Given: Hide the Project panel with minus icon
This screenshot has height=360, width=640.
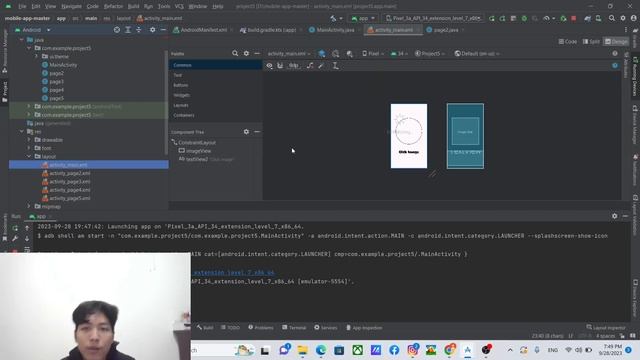Looking at the screenshot, I should pyautogui.click(x=163, y=30).
